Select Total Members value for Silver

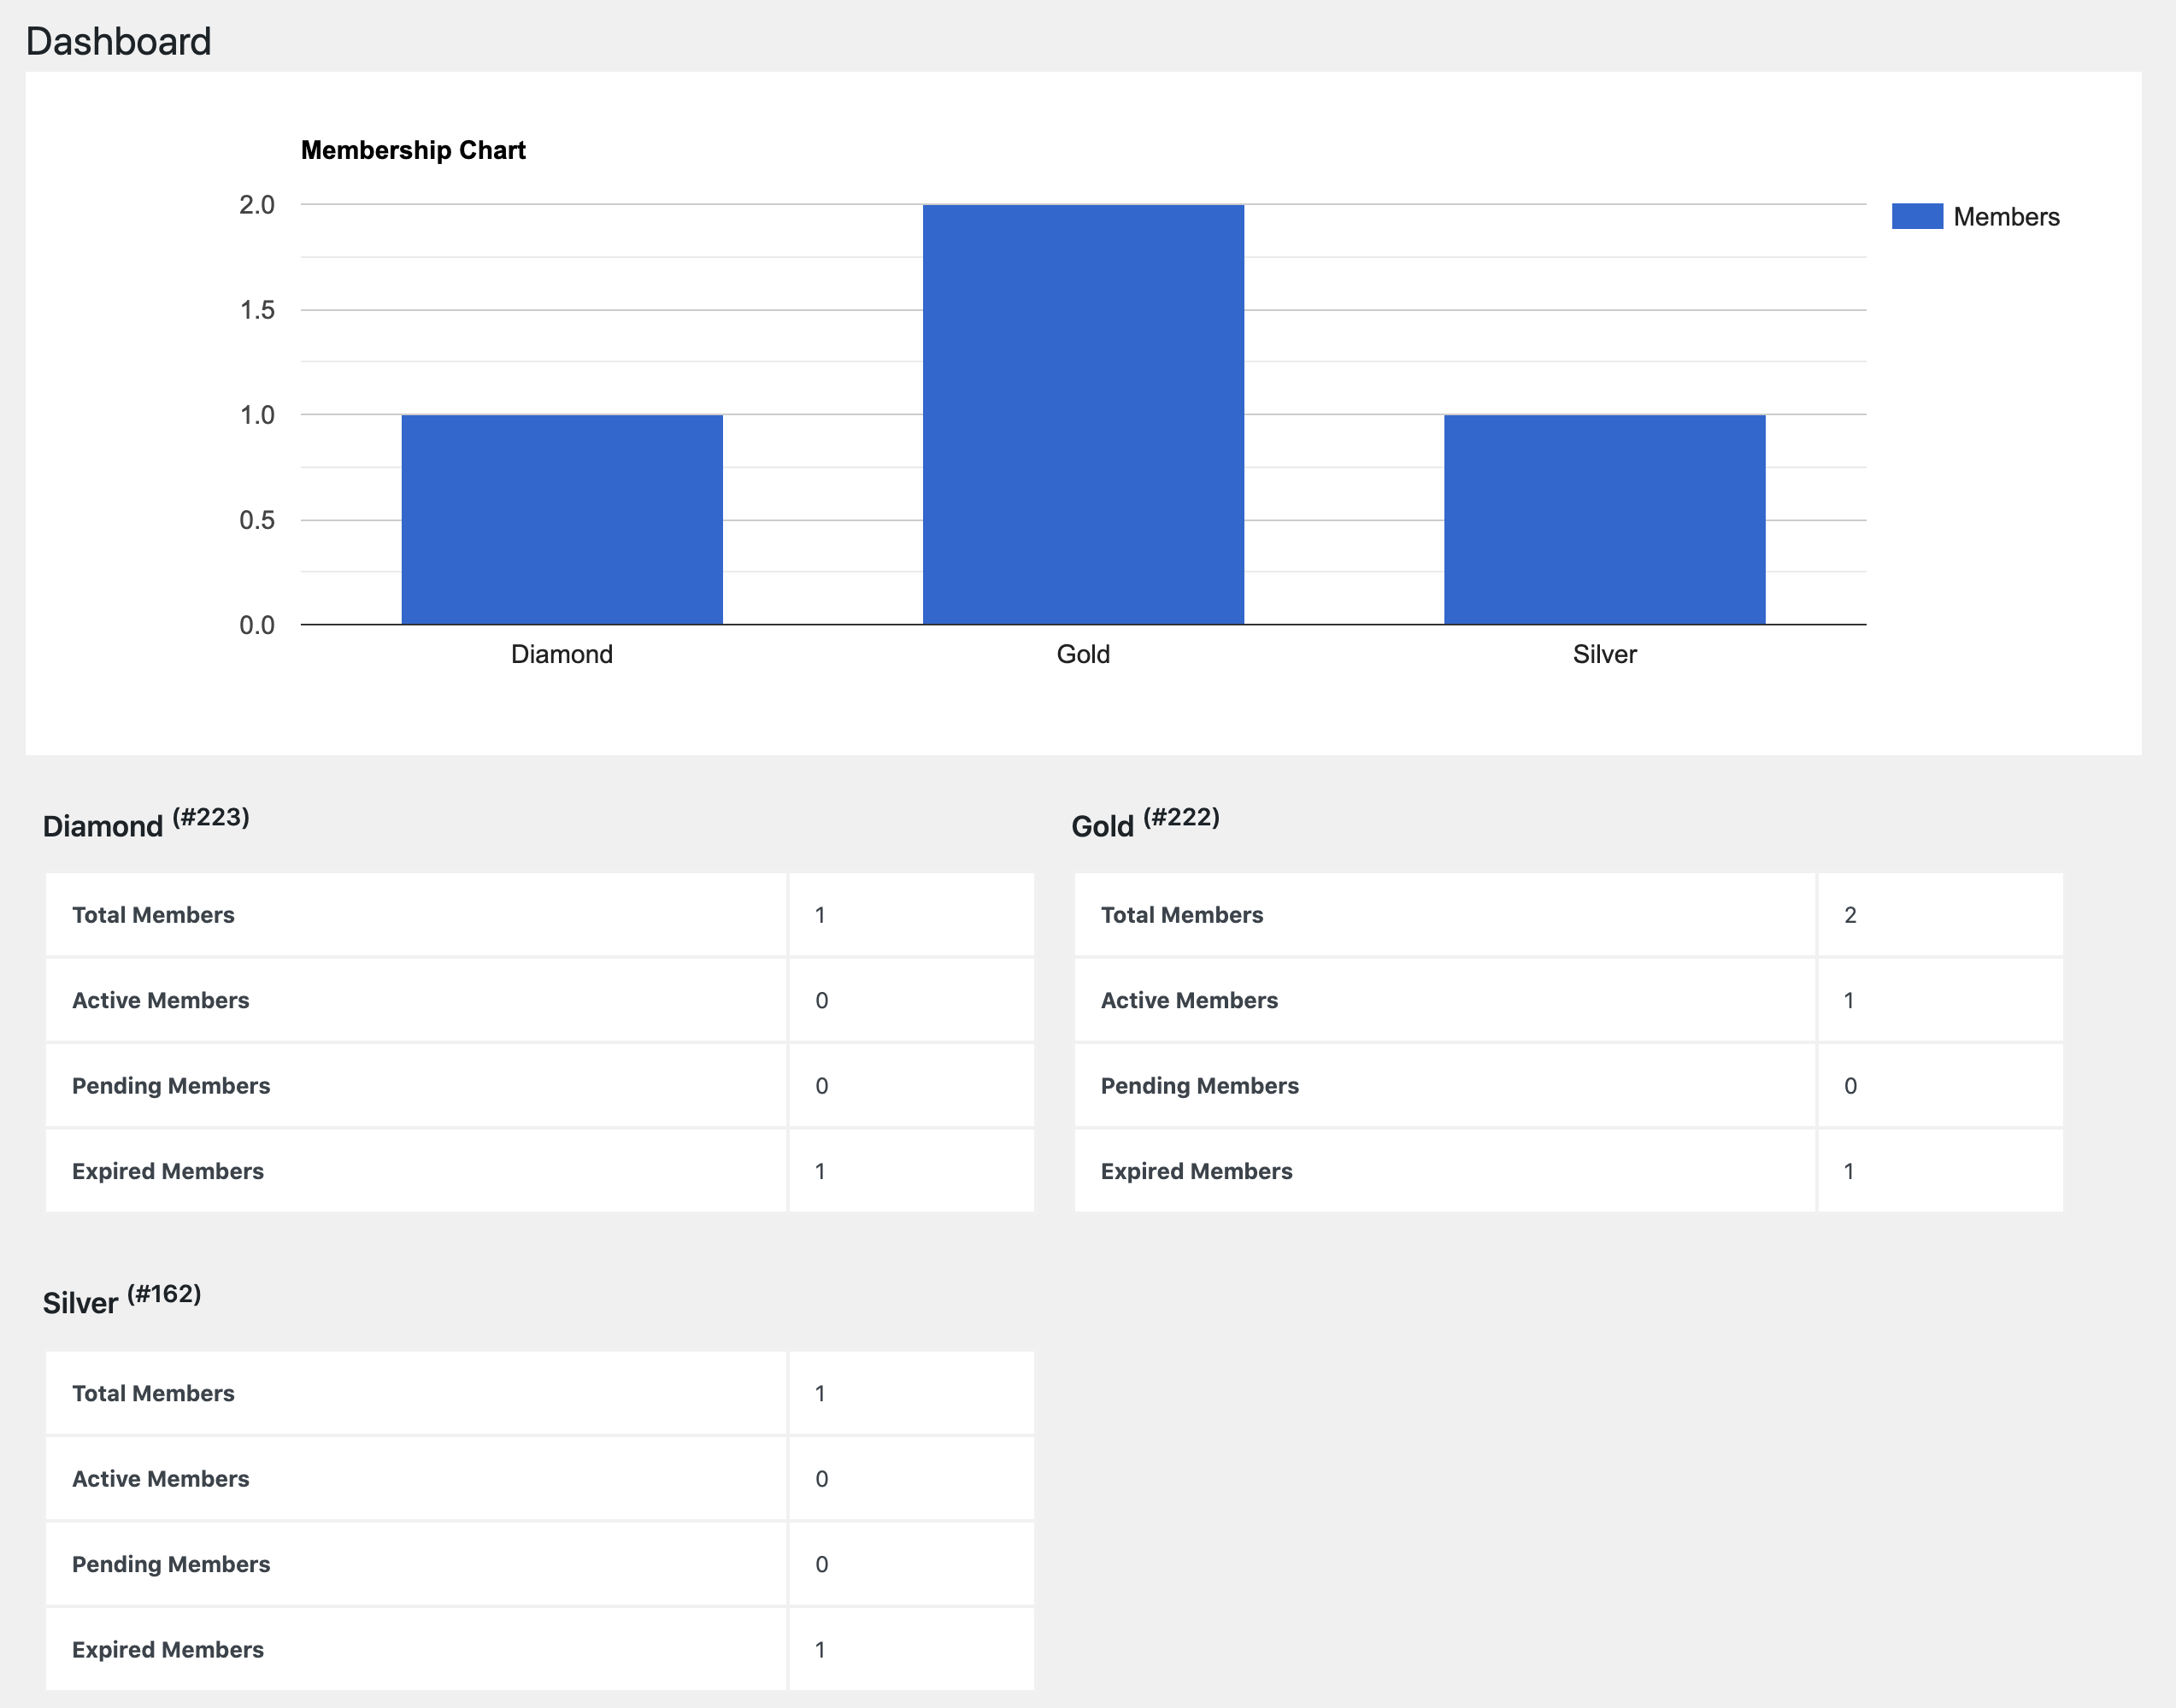pos(820,1392)
